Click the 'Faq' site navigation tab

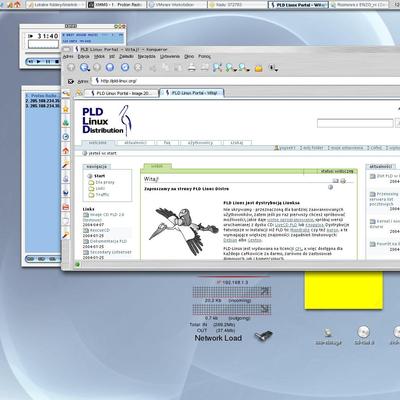pyautogui.click(x=167, y=143)
